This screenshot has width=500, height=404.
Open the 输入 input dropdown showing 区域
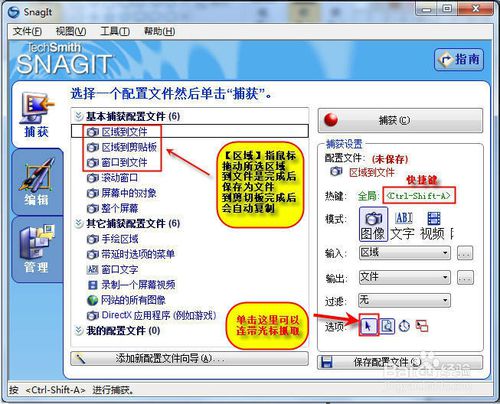tap(405, 253)
